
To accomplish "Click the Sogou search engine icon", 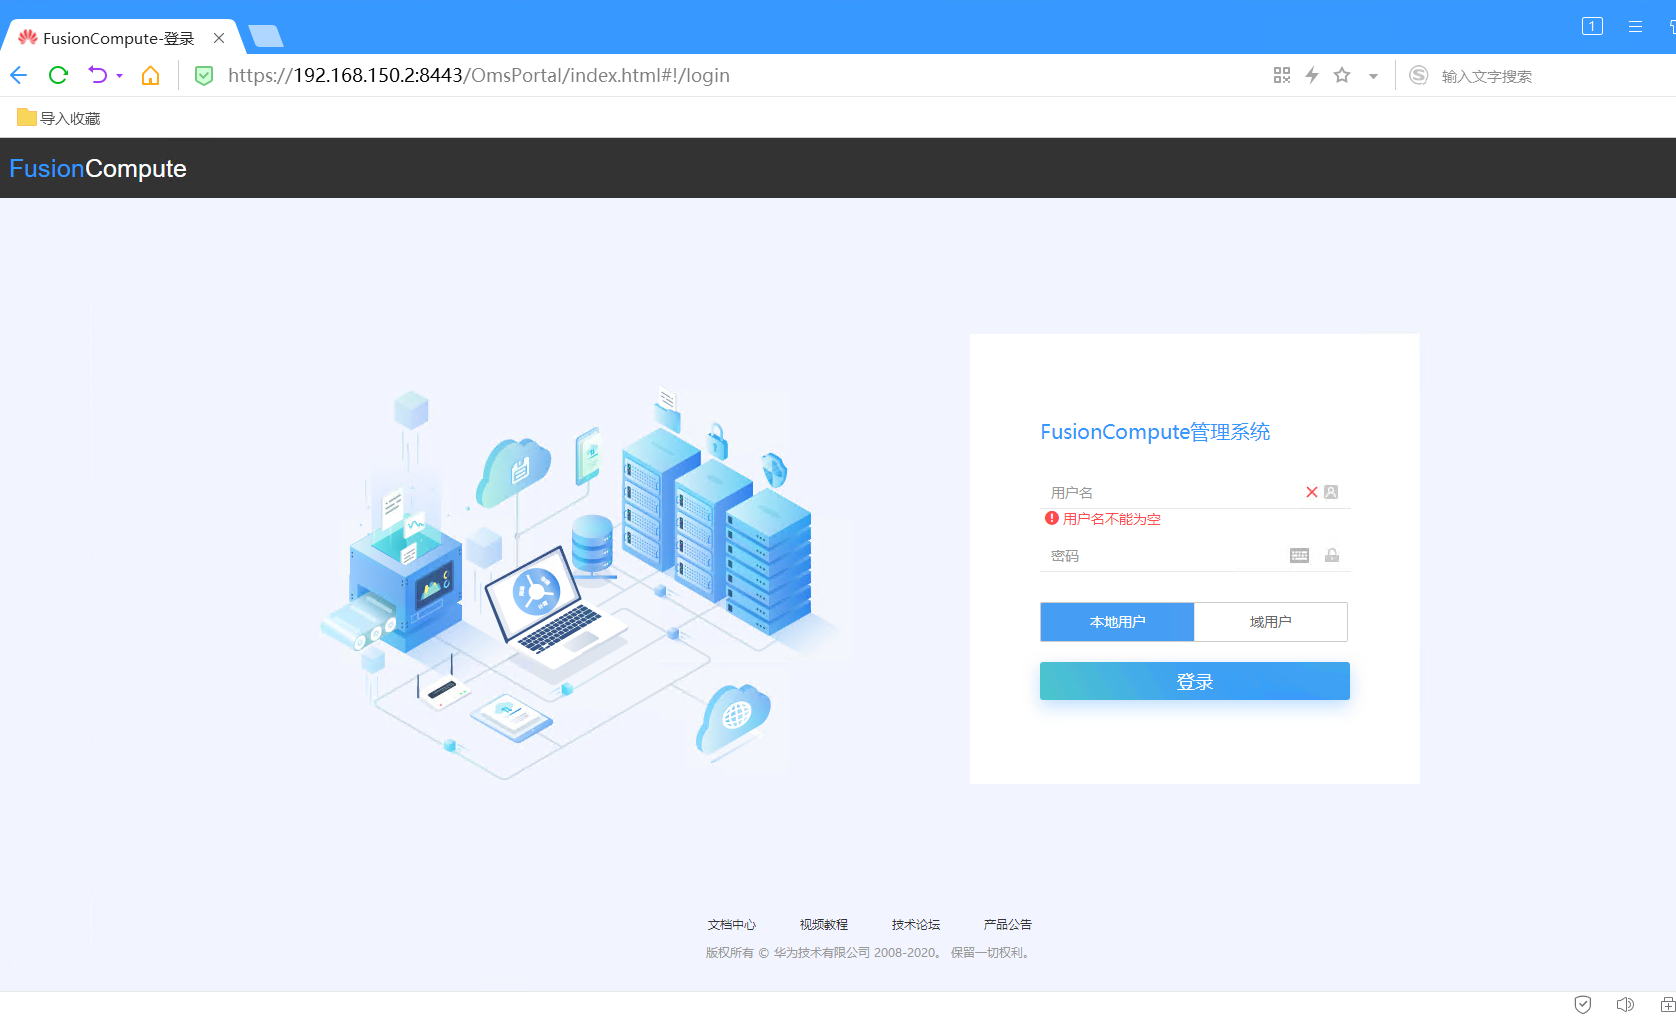I will coord(1418,75).
